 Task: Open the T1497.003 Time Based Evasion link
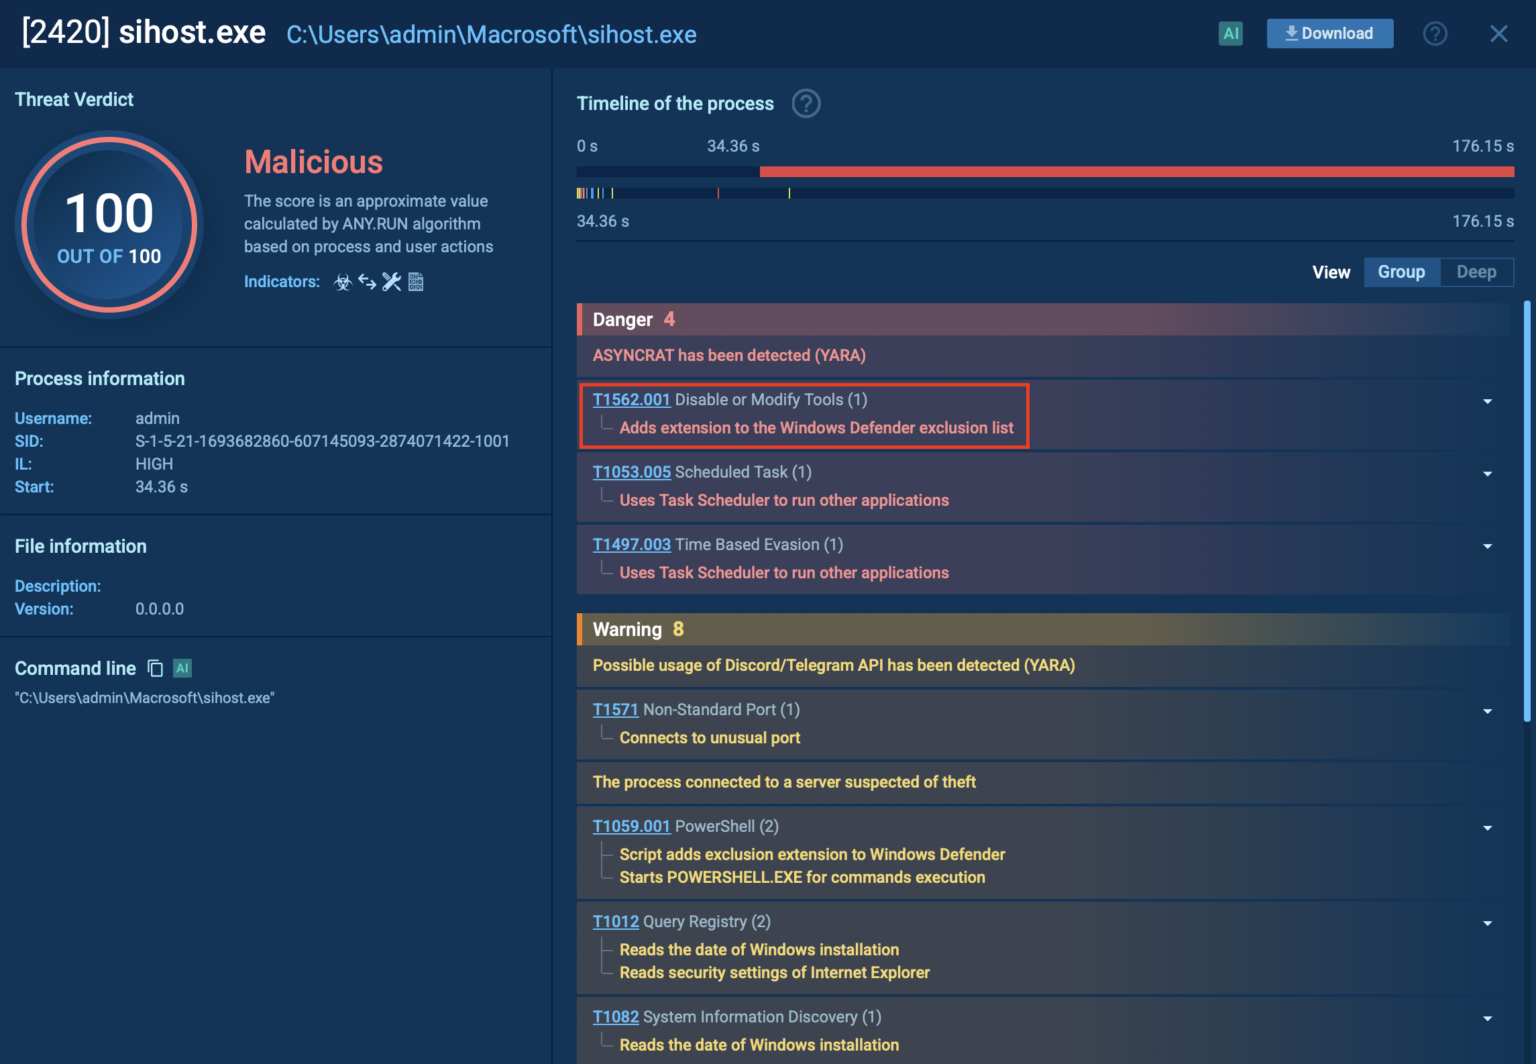[631, 544]
